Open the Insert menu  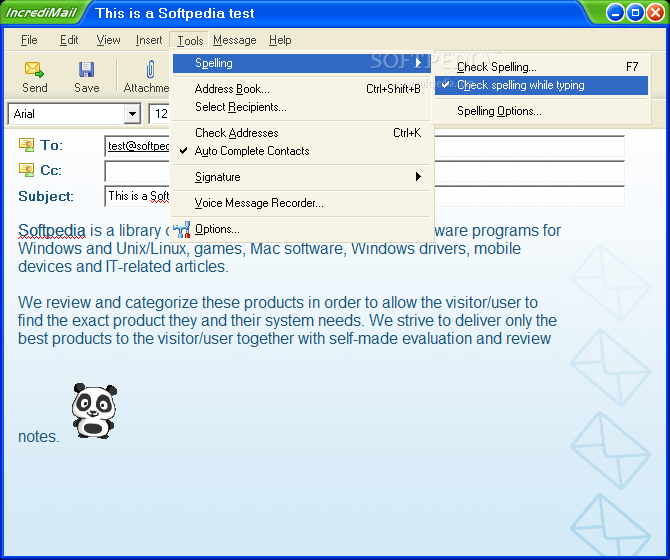click(x=149, y=40)
